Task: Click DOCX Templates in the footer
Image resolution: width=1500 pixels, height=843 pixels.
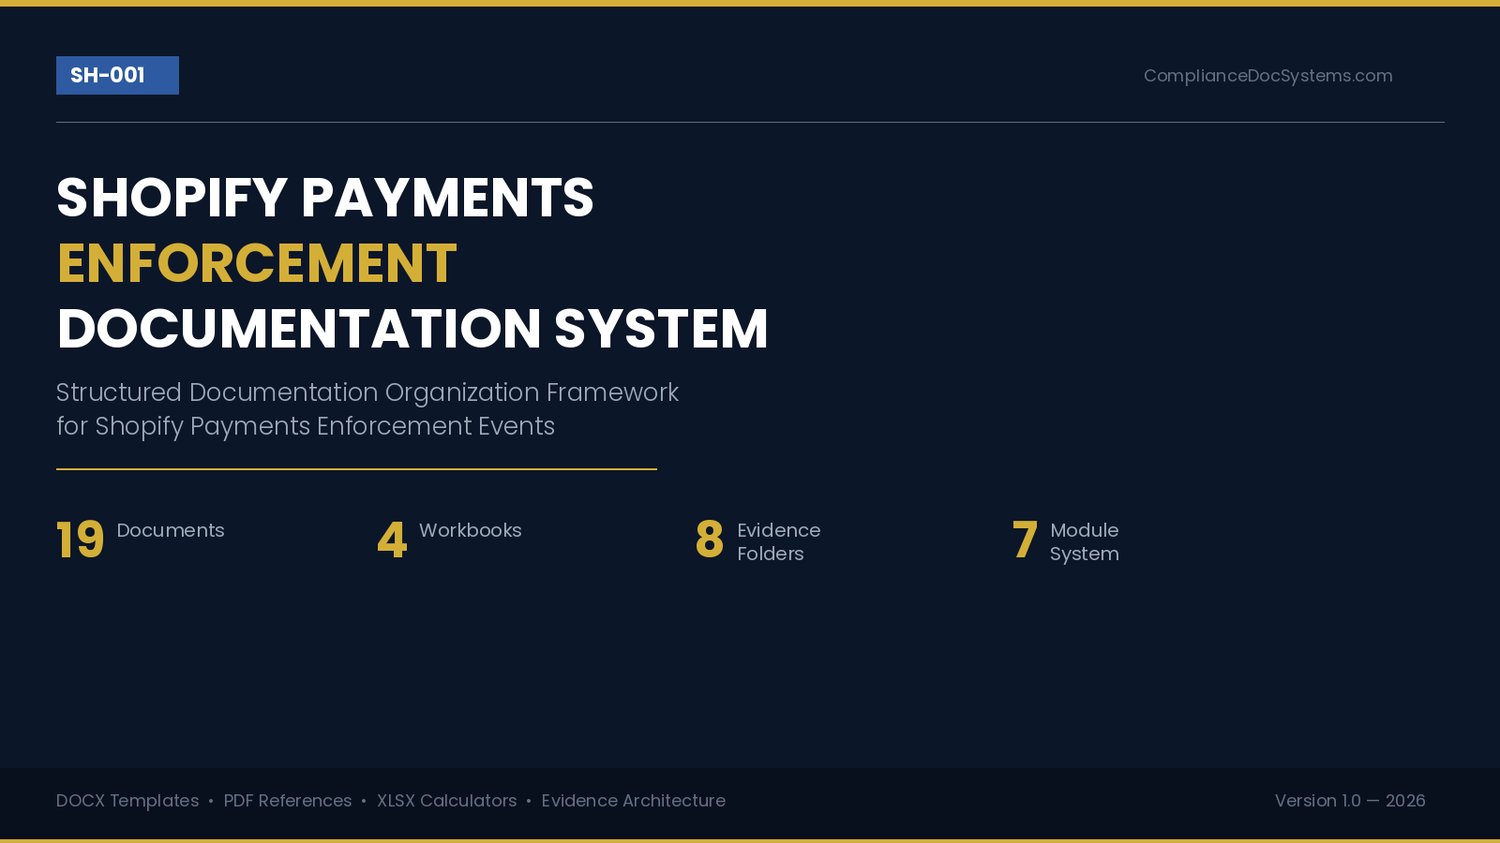Action: (127, 801)
